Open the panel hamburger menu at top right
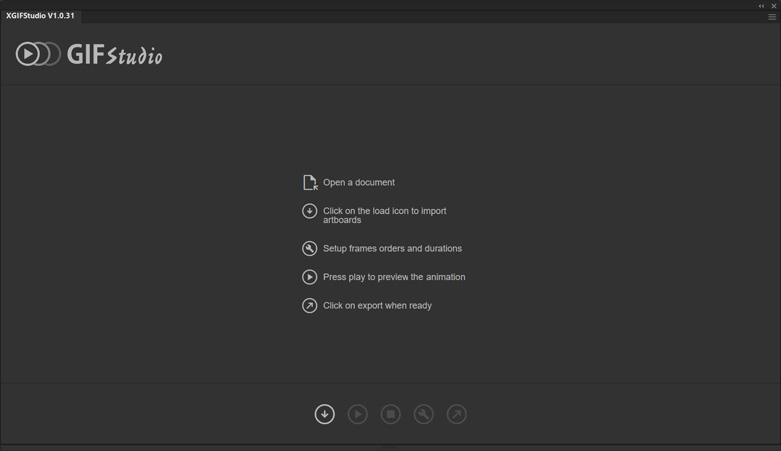This screenshot has width=781, height=451. click(772, 17)
